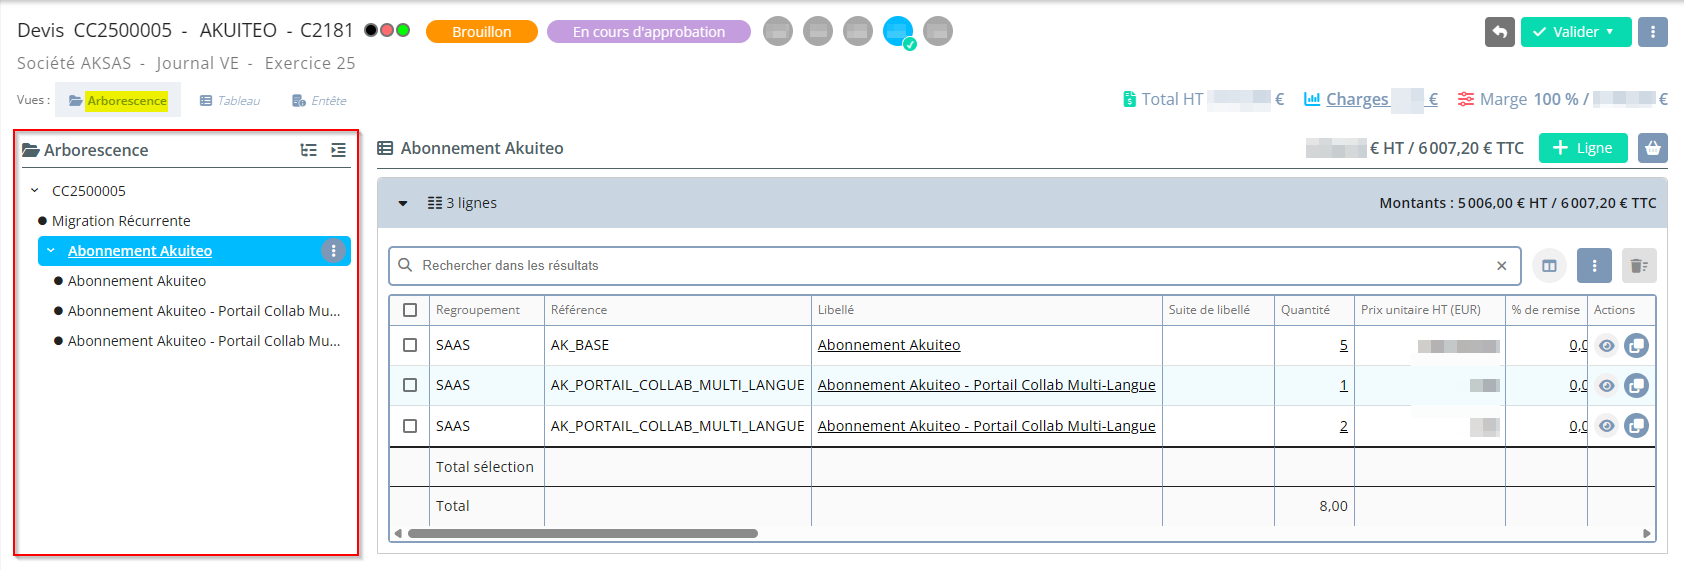The height and width of the screenshot is (570, 1684).
Task: Open the three-dot menu on highlighted tree node
Action: (333, 251)
